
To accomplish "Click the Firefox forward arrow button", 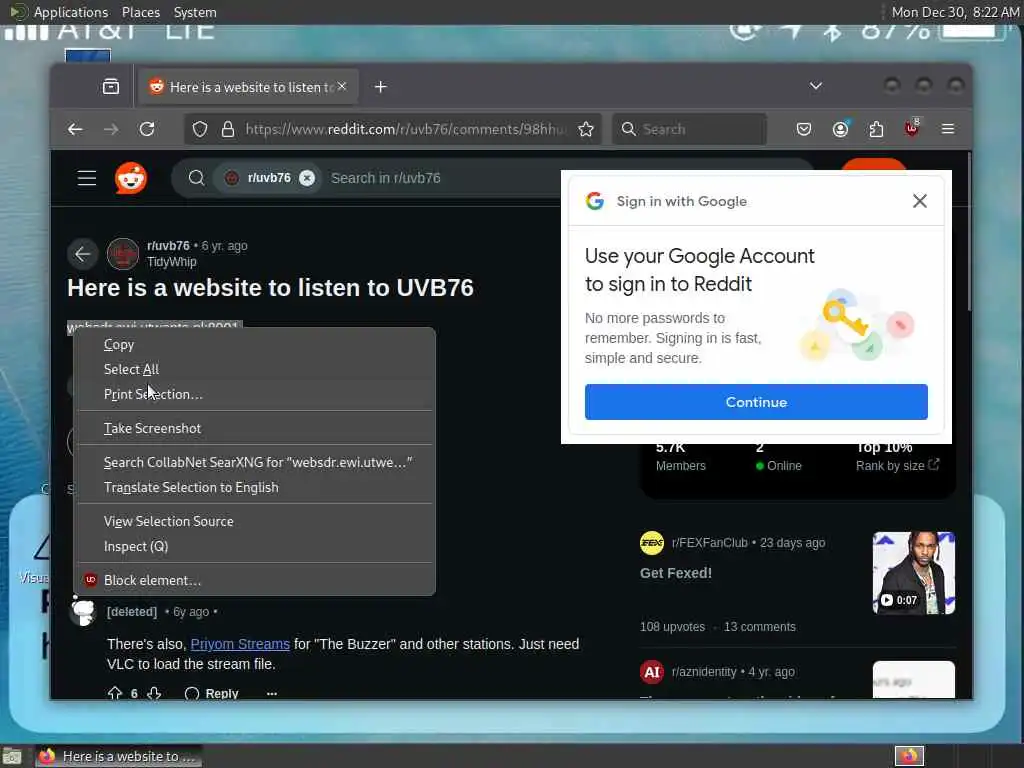I will pos(111,129).
